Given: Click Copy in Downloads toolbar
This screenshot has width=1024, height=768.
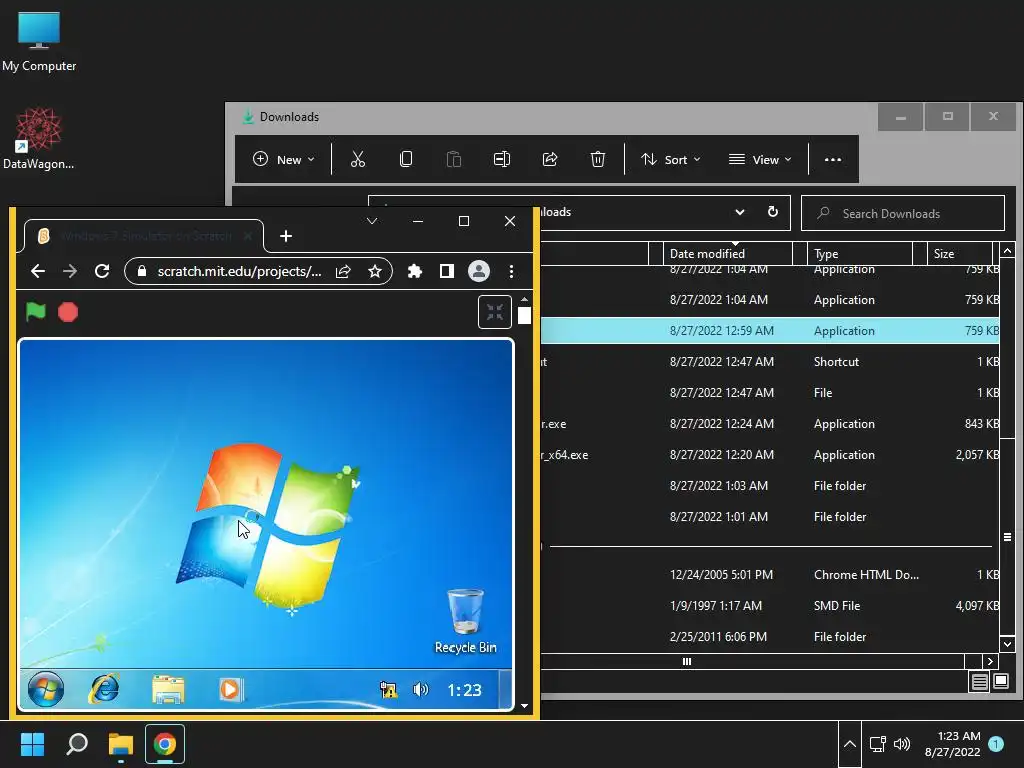Looking at the screenshot, I should point(406,159).
